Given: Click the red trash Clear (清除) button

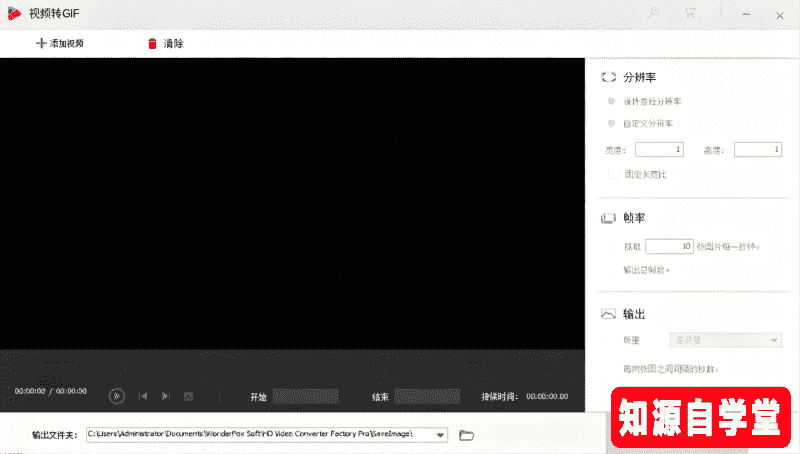Looking at the screenshot, I should point(165,44).
